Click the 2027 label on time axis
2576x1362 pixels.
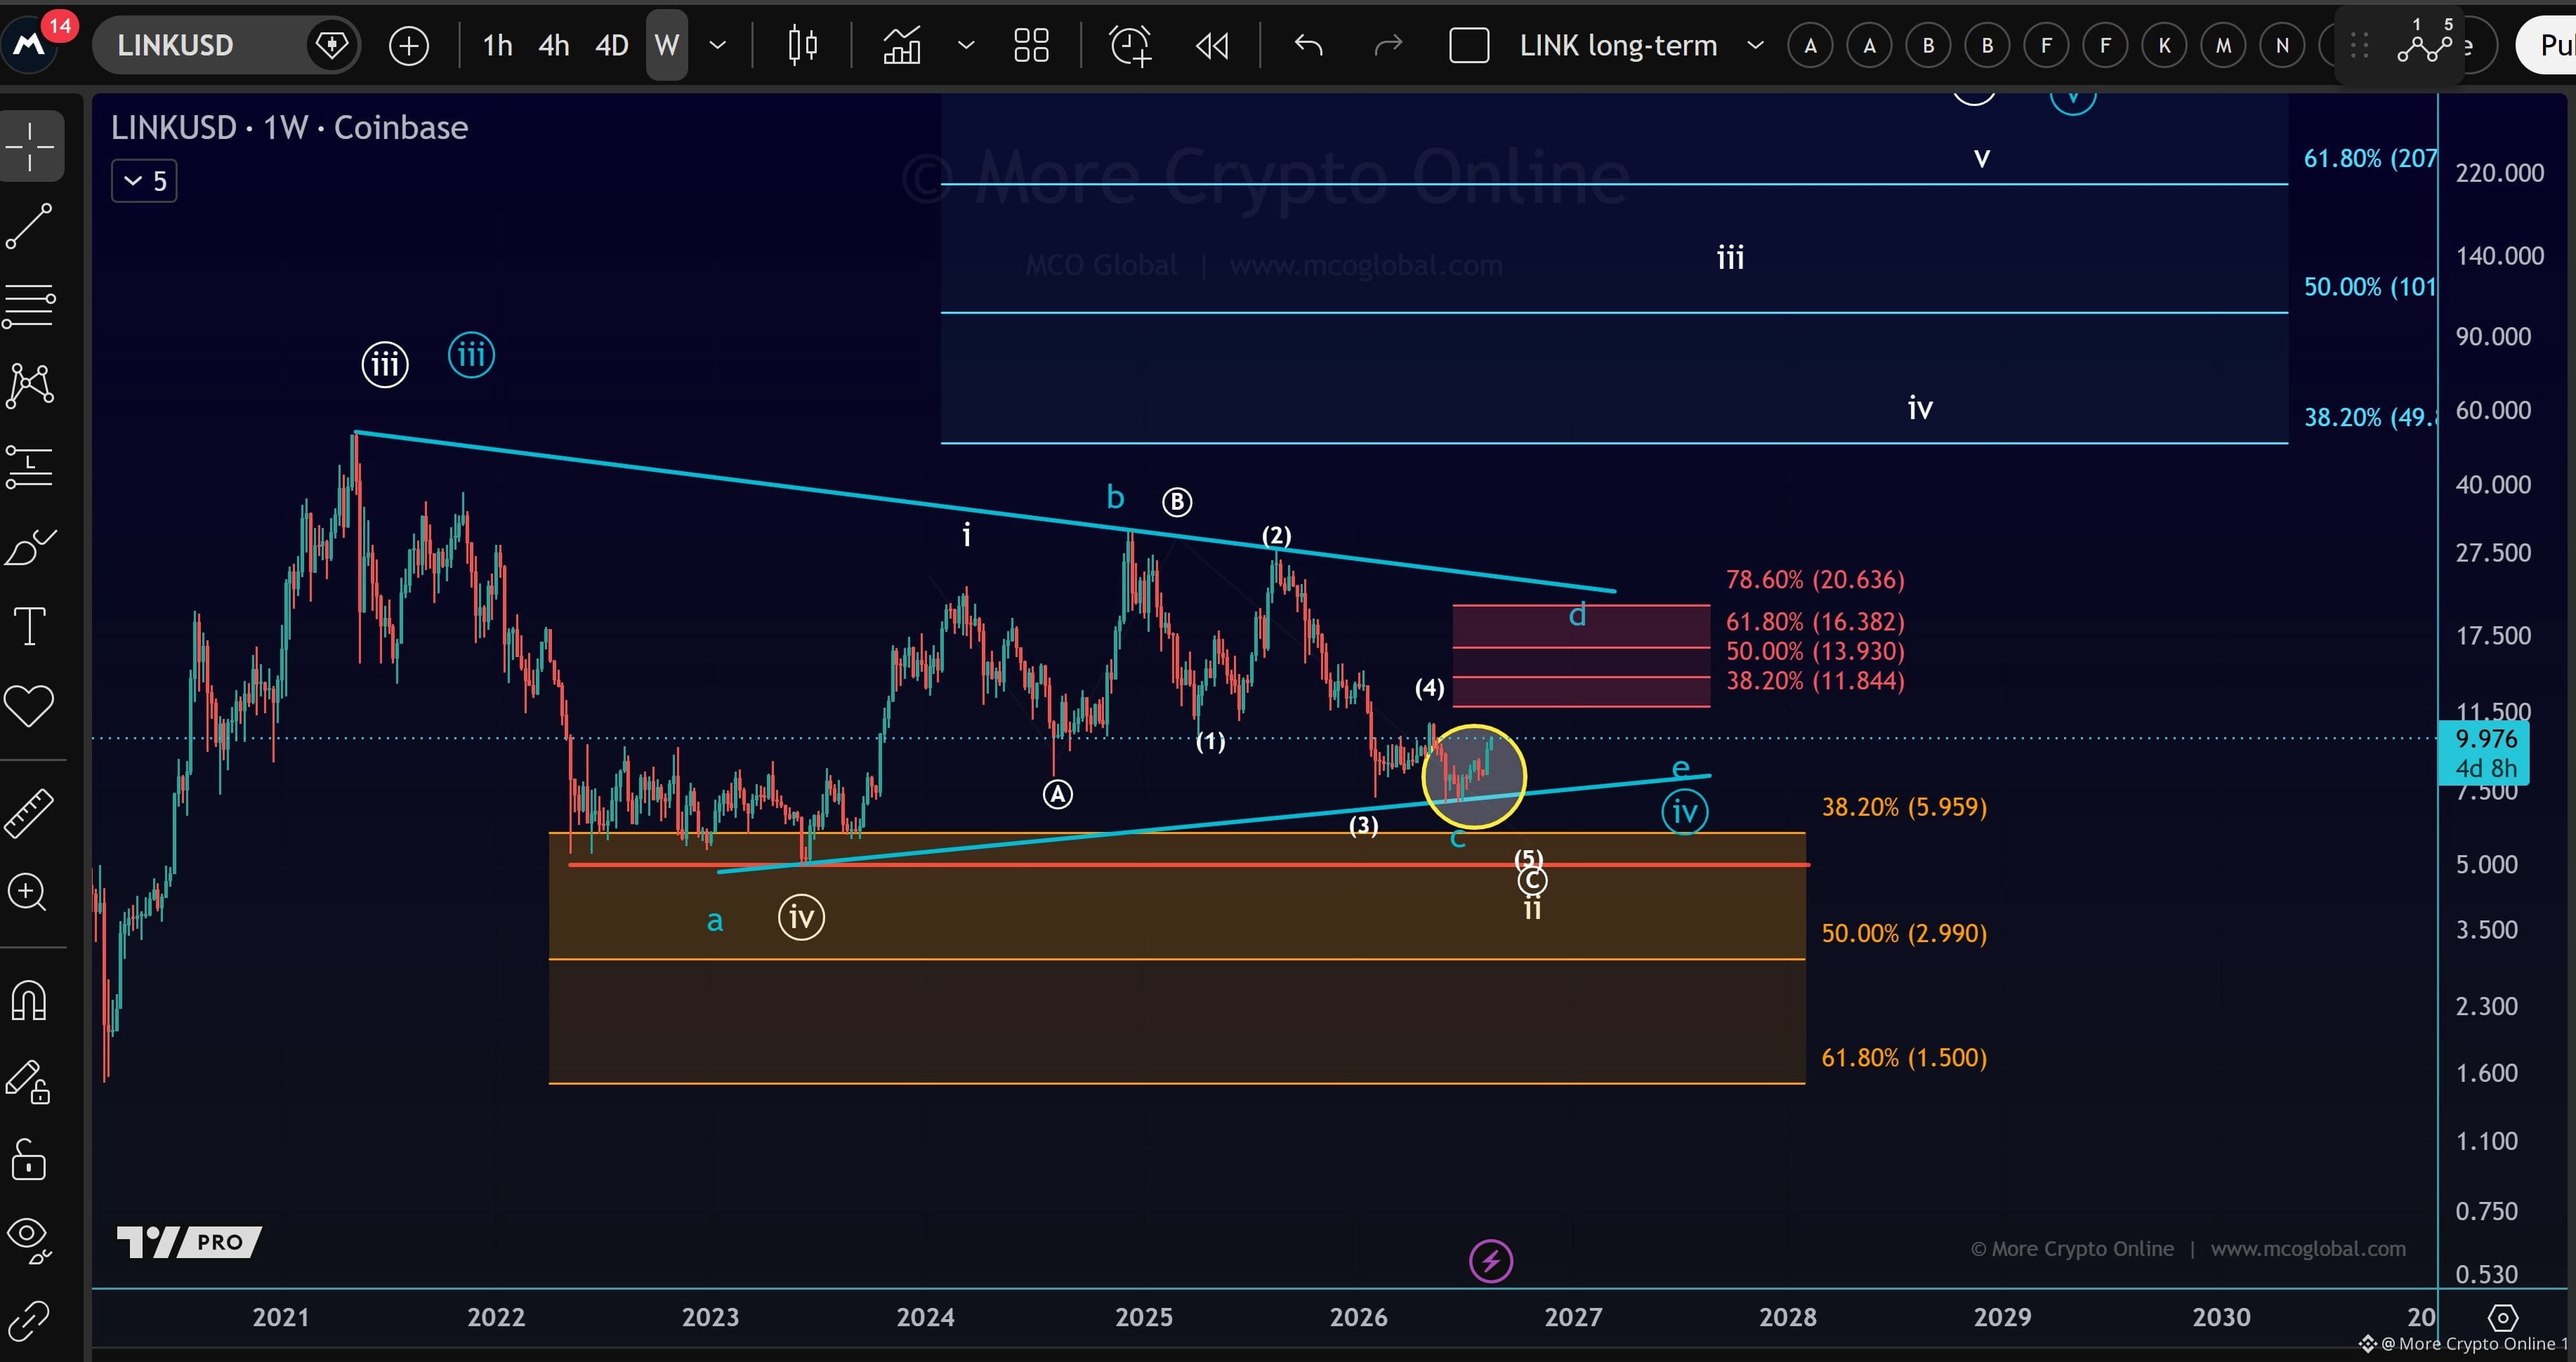[1573, 1318]
